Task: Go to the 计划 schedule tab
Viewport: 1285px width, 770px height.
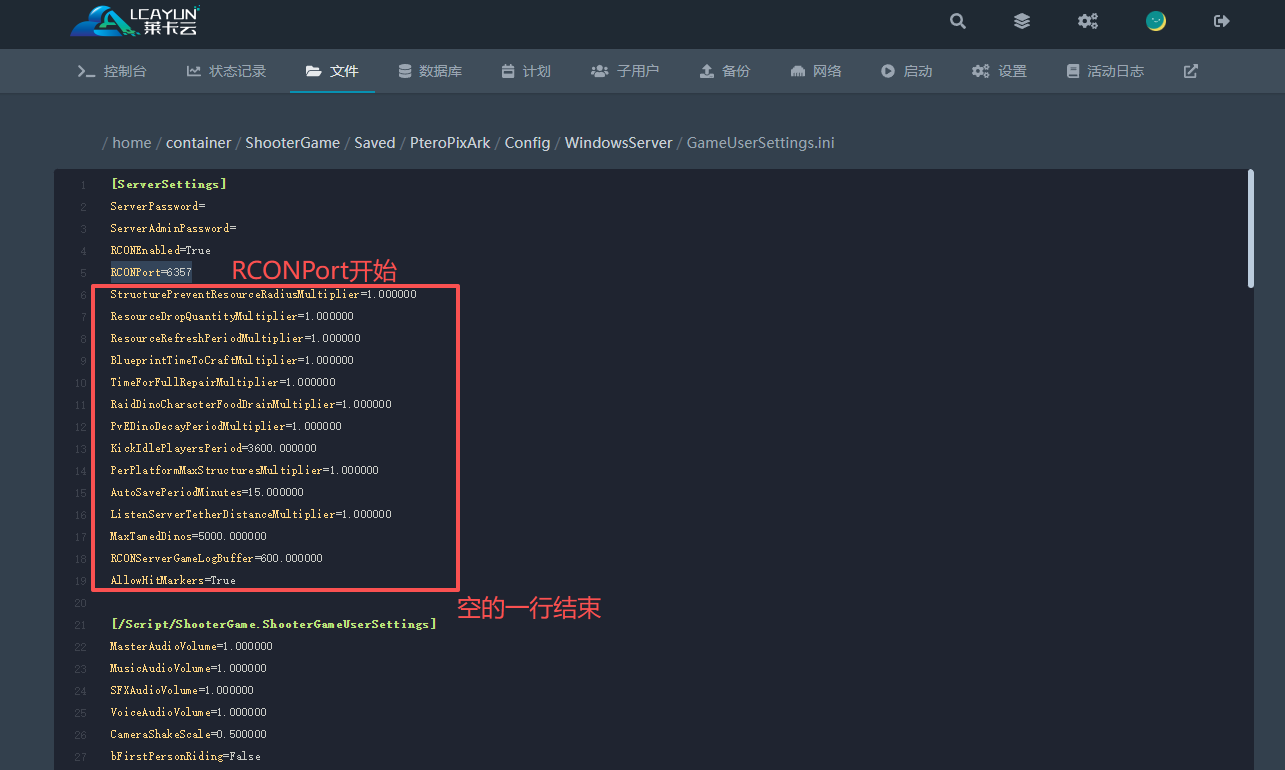Action: tap(526, 71)
